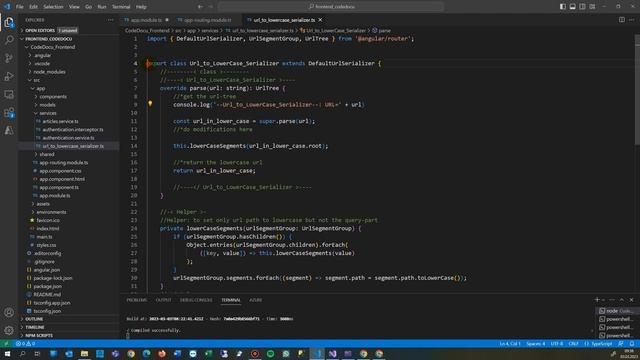Open articles.service.ts in explorer

click(x=60, y=121)
